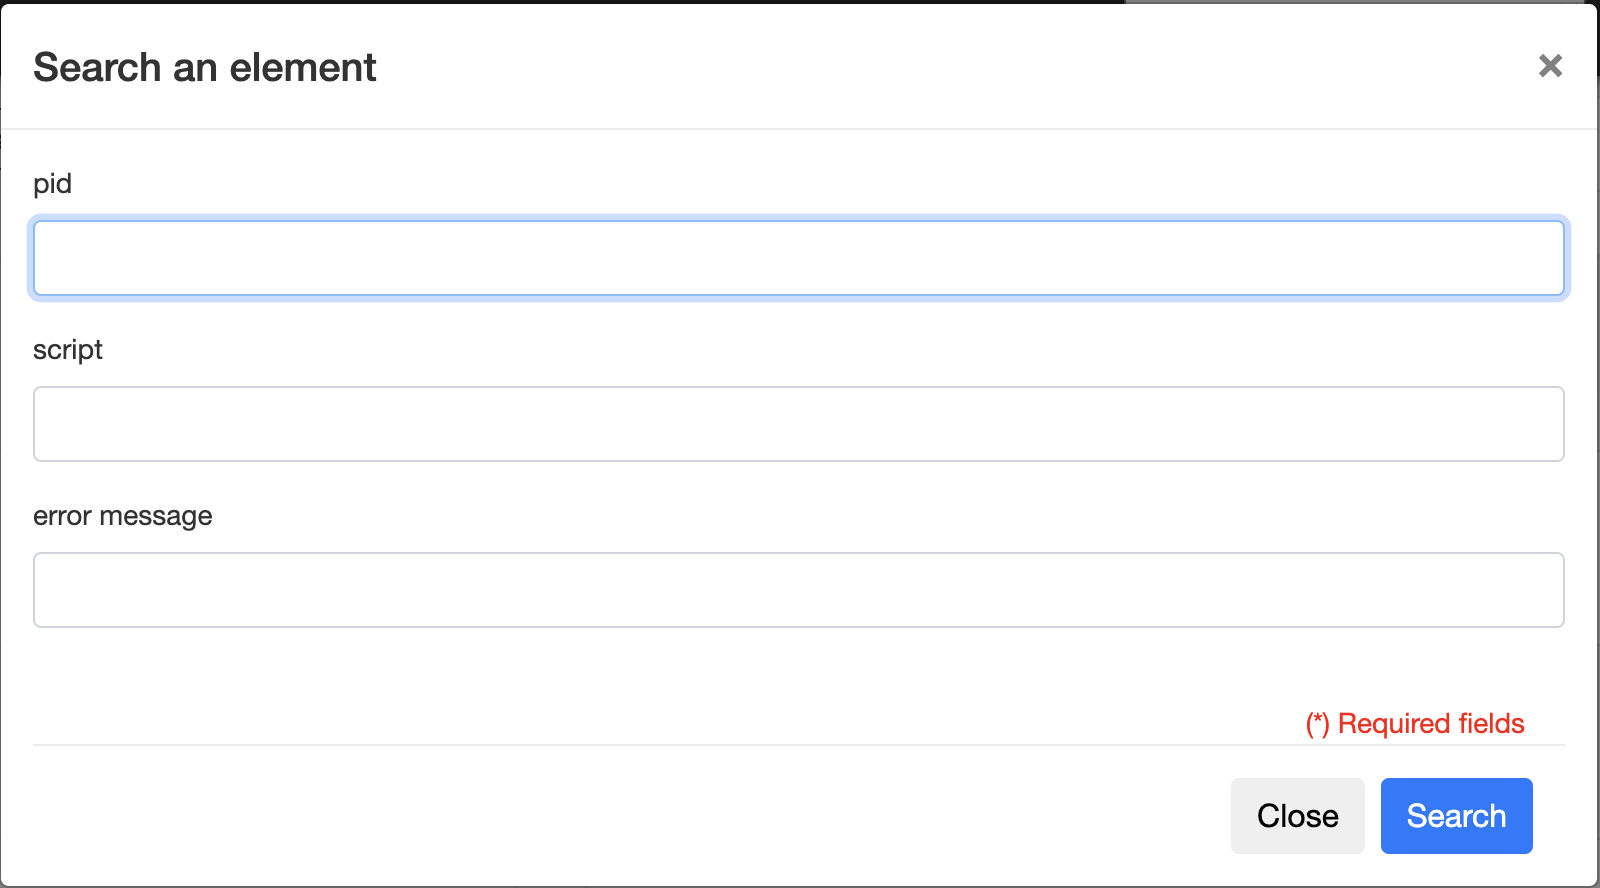Click the "script" field label

click(x=68, y=350)
